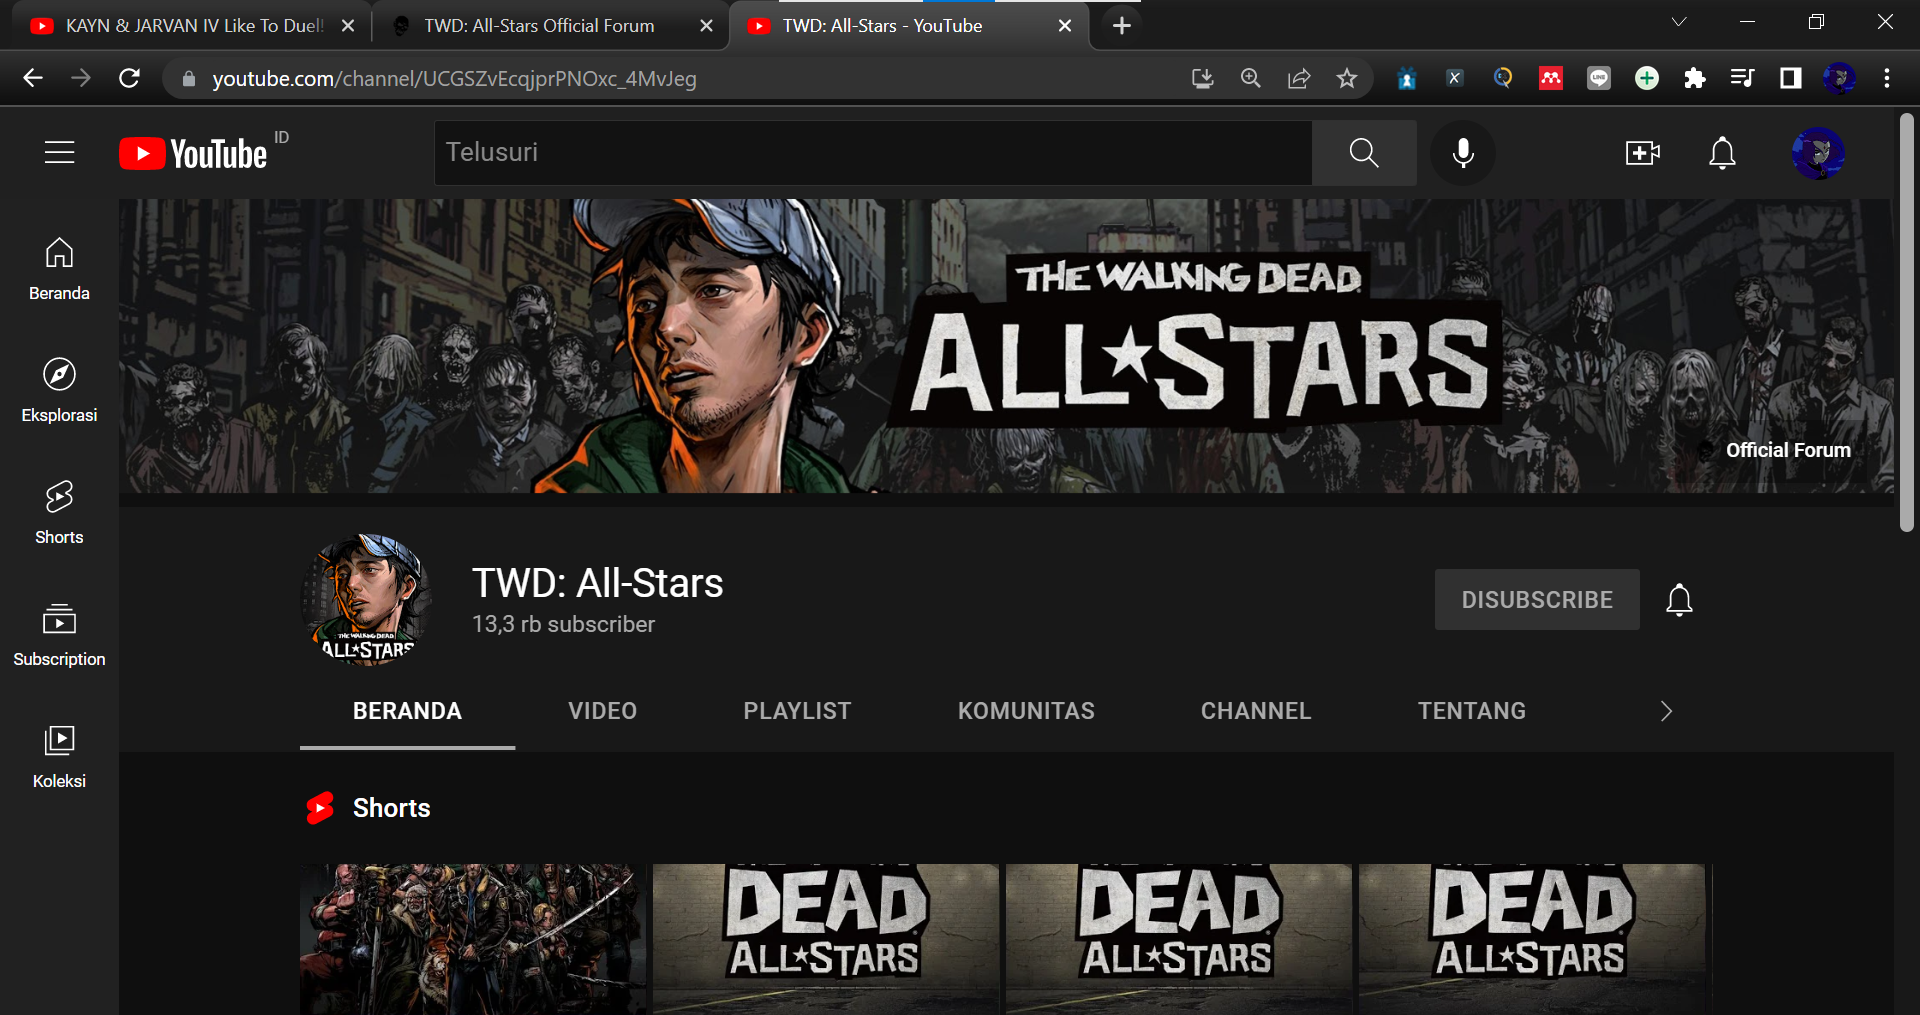The height and width of the screenshot is (1015, 1920).
Task: Bookmark this page with the star icon
Action: click(x=1347, y=78)
